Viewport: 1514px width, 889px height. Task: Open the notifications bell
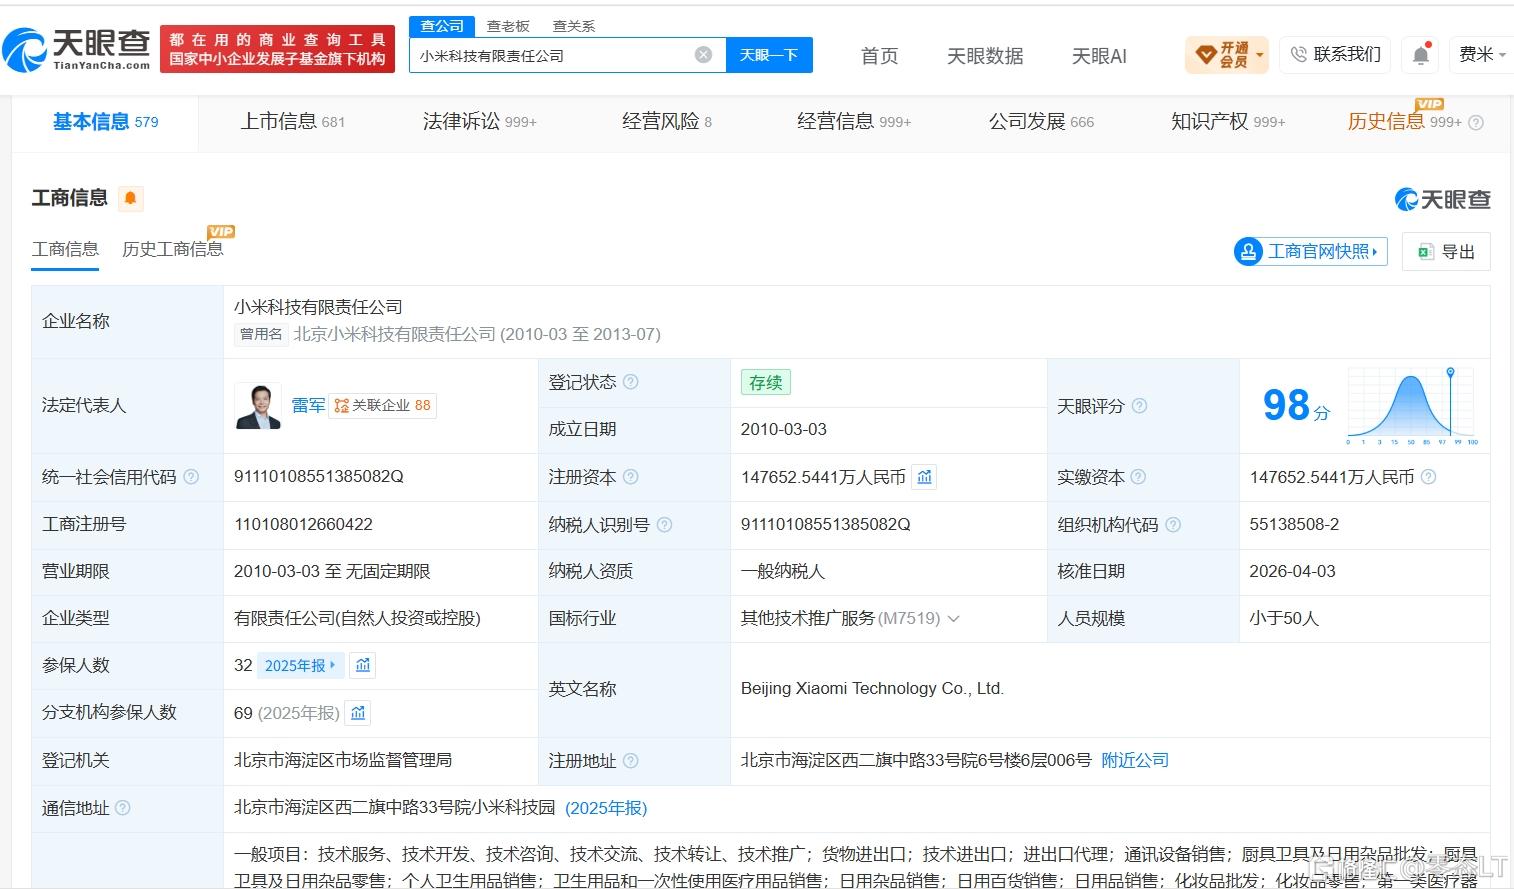1421,55
